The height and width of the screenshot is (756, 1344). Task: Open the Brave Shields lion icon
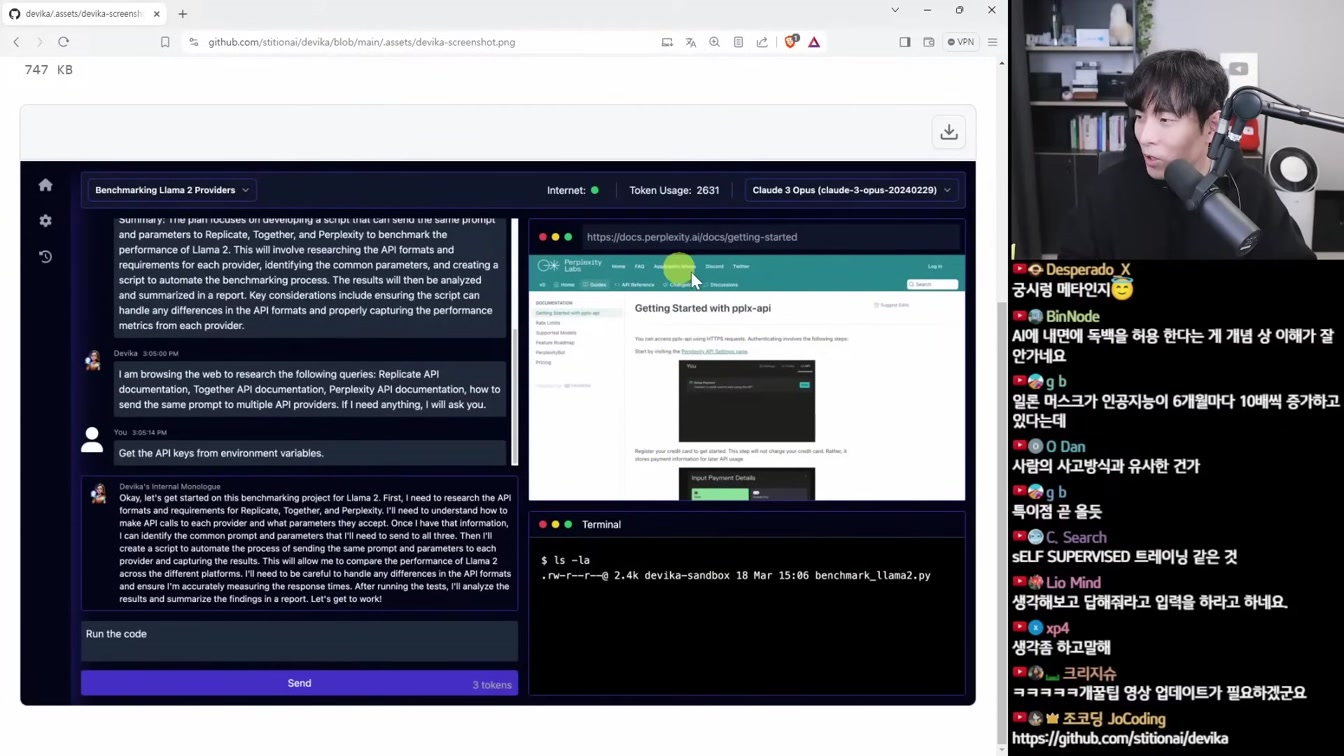791,42
